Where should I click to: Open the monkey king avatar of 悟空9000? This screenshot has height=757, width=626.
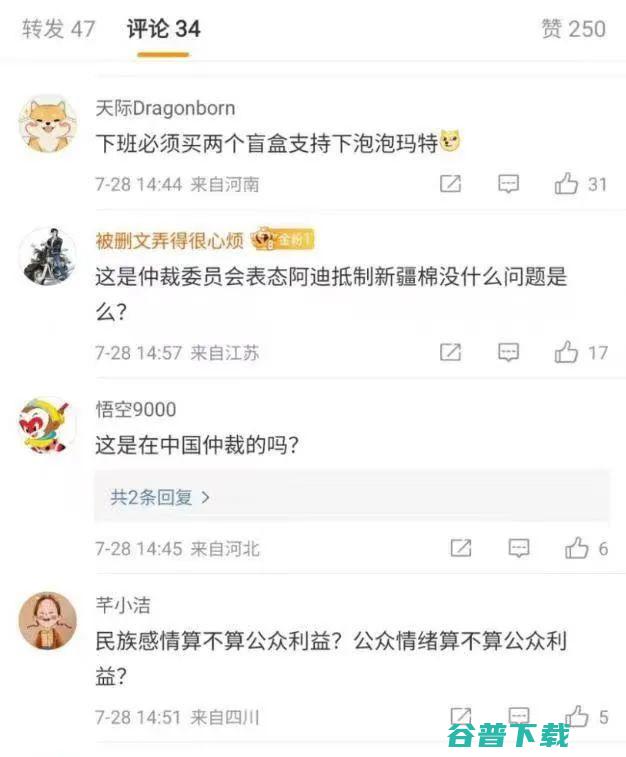click(x=47, y=425)
